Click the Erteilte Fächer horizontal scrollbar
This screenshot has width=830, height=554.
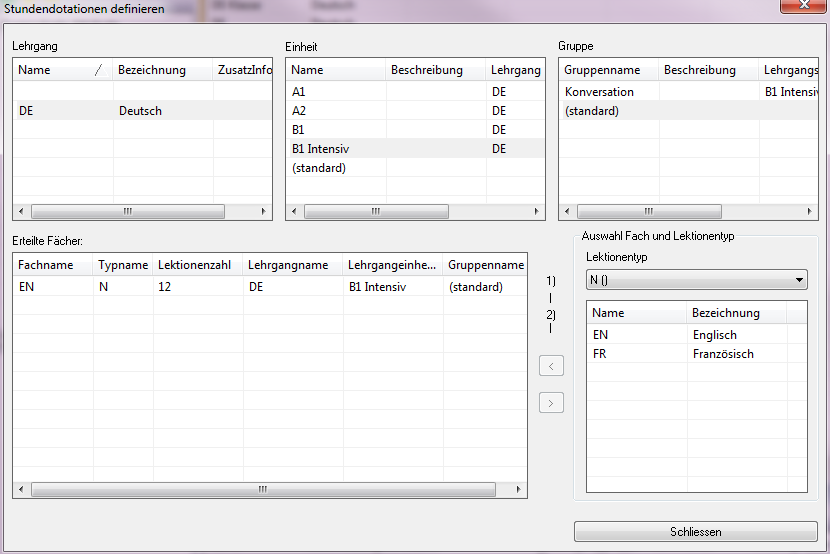pos(263,490)
